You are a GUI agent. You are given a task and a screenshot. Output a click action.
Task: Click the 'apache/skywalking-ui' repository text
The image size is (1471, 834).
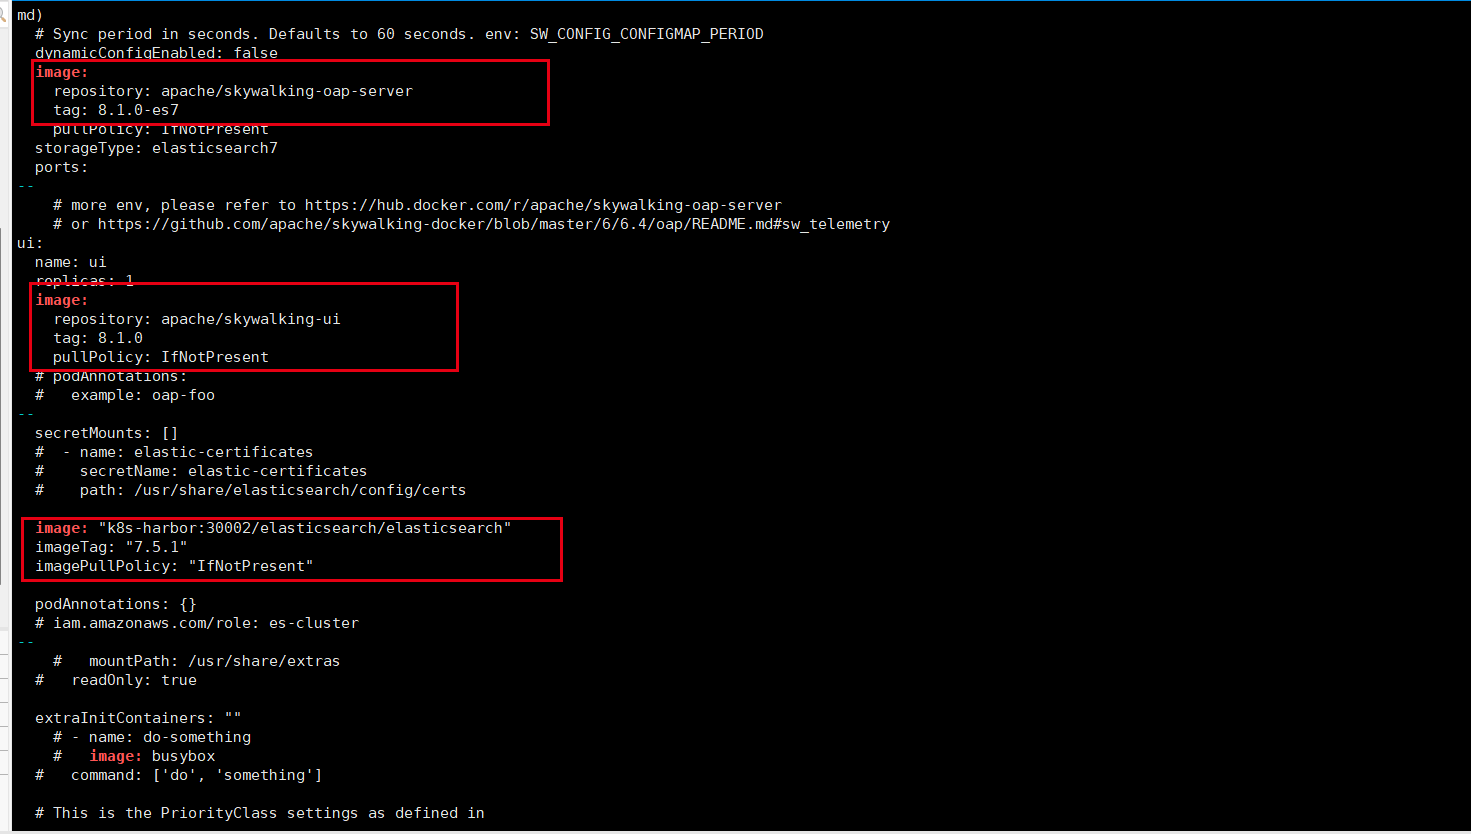[250, 319]
